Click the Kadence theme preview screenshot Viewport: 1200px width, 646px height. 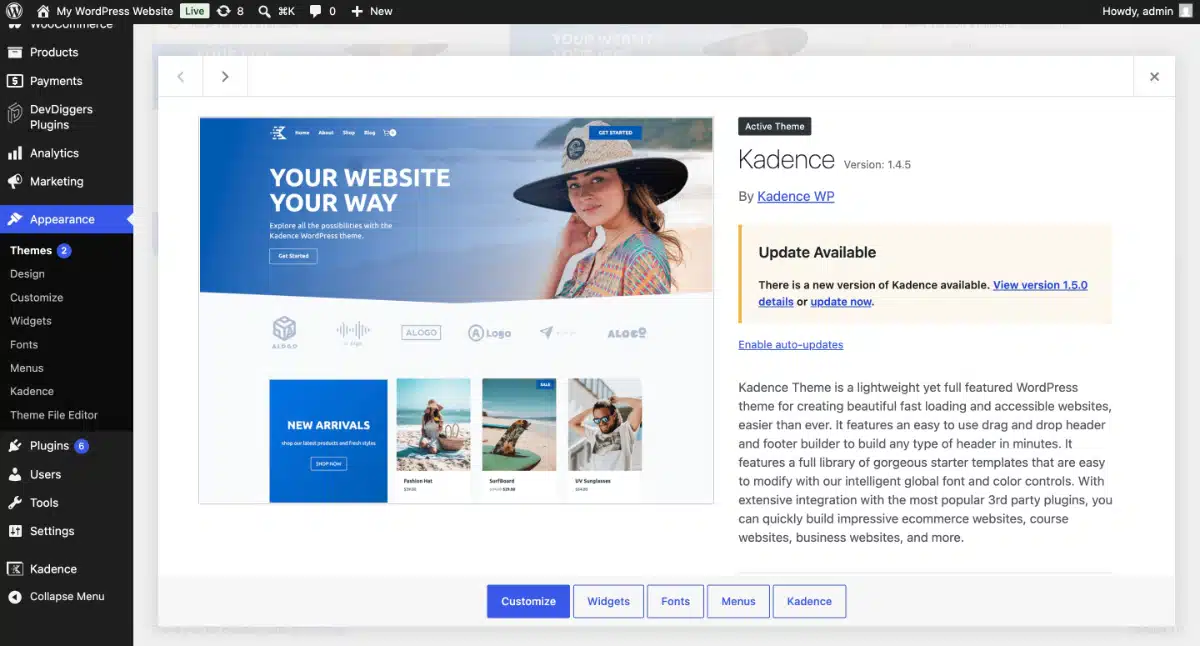456,310
